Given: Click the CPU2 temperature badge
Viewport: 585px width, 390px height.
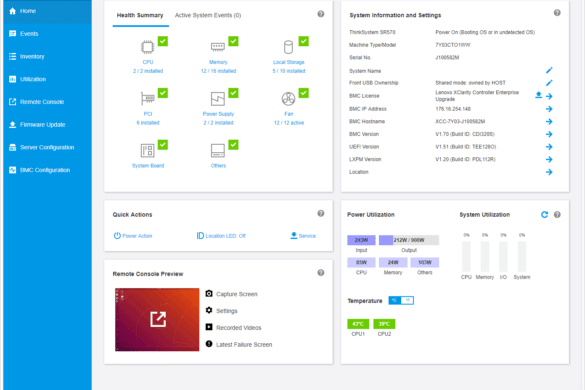Looking at the screenshot, I should [x=384, y=324].
